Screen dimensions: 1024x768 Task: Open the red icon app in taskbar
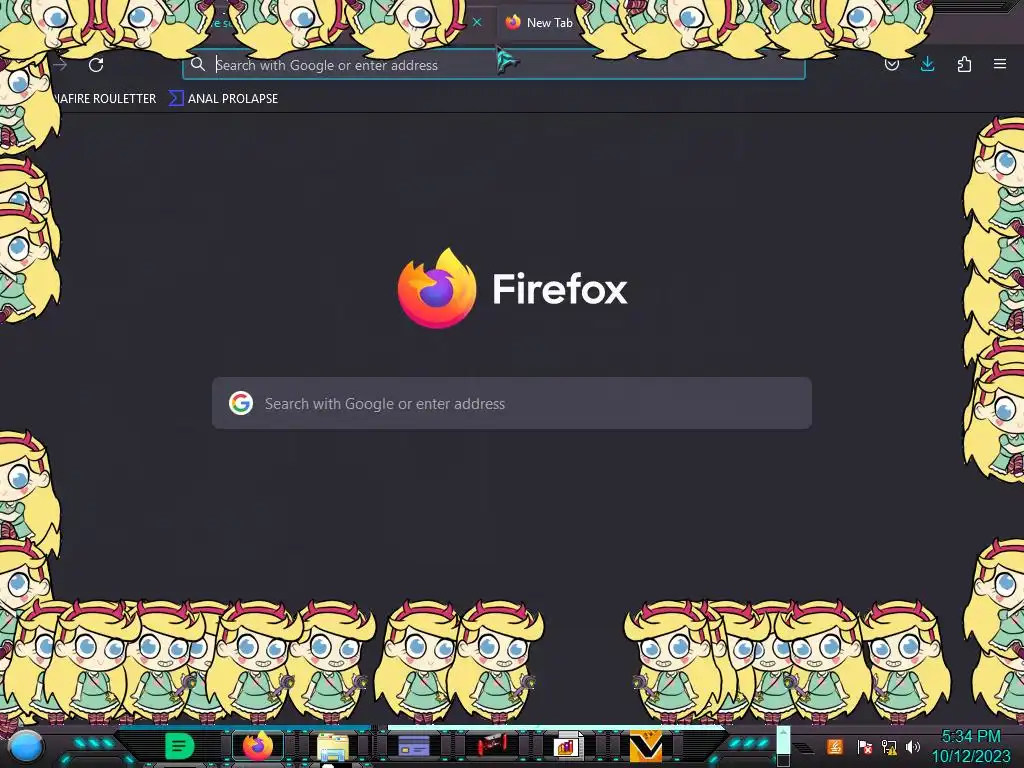[491, 746]
